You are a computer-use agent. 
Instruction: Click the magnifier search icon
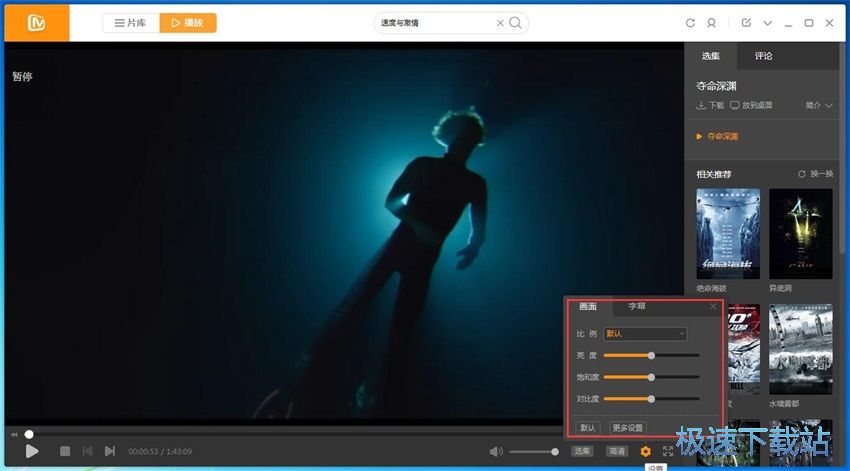(516, 23)
